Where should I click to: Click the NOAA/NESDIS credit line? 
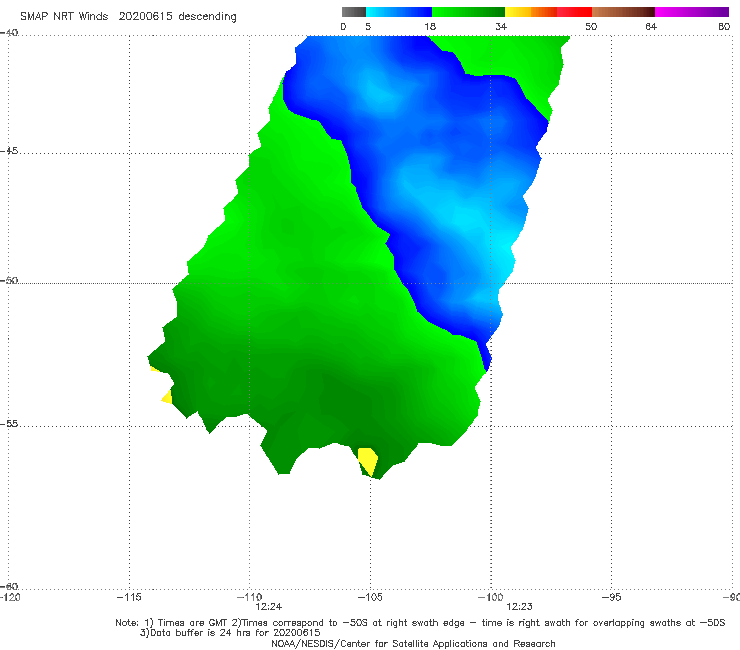click(x=413, y=643)
